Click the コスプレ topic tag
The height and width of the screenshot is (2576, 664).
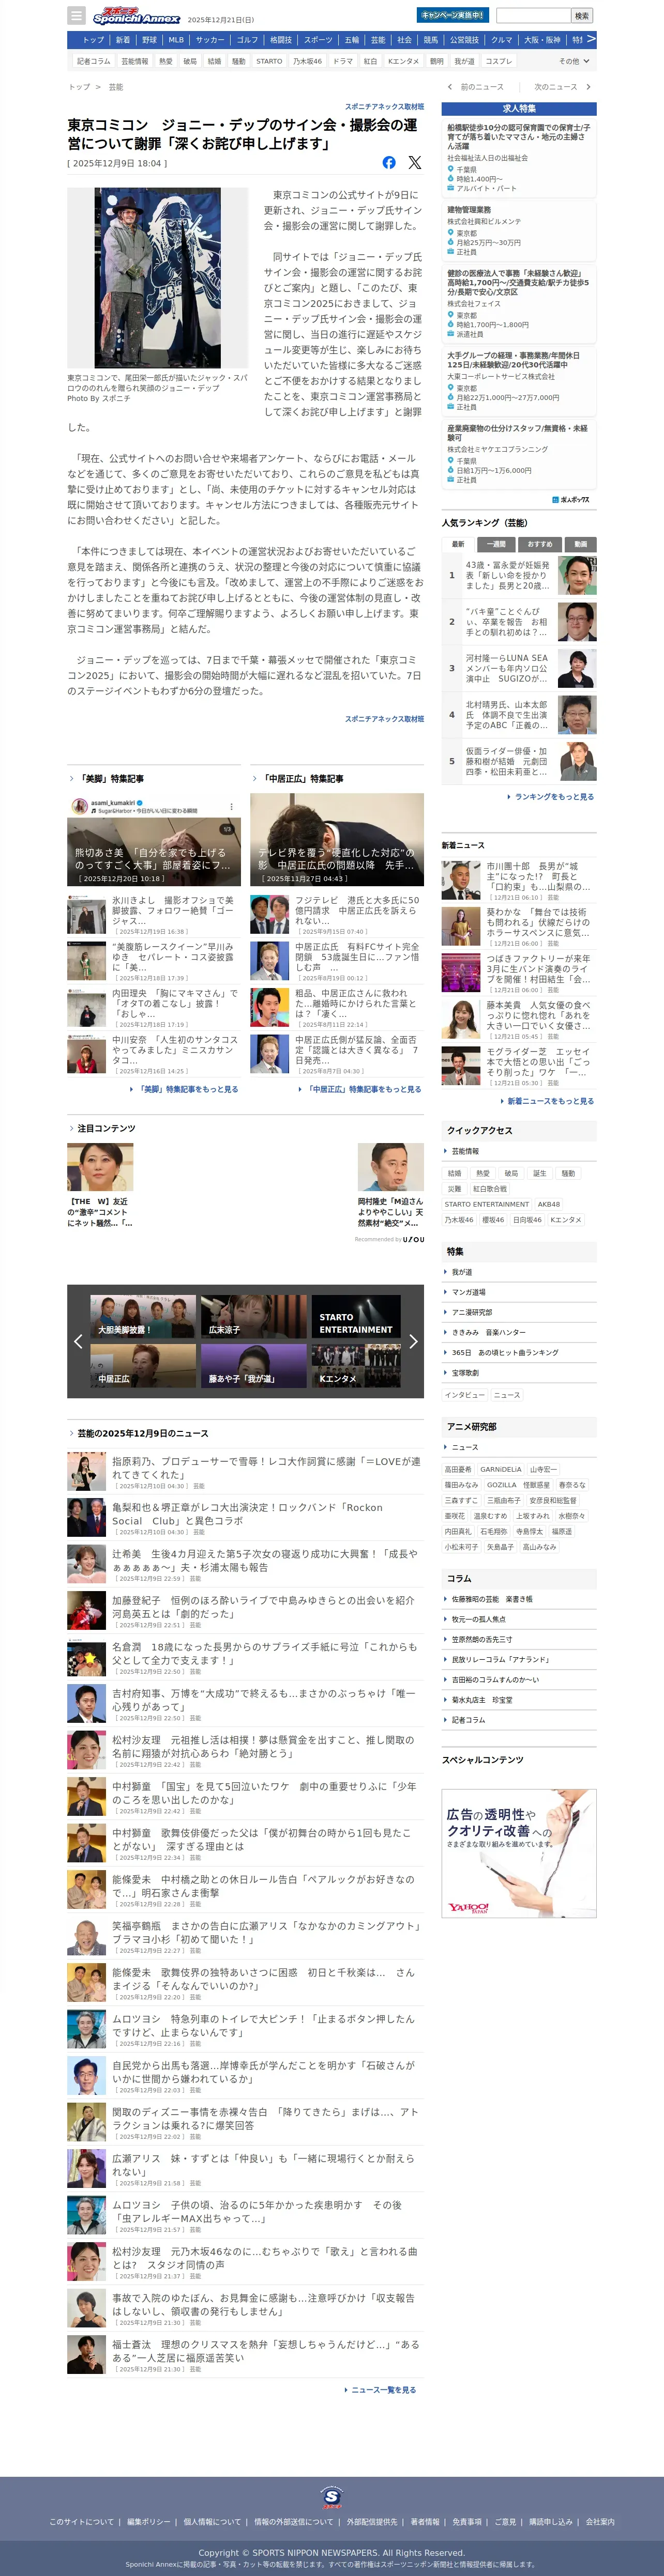click(499, 61)
